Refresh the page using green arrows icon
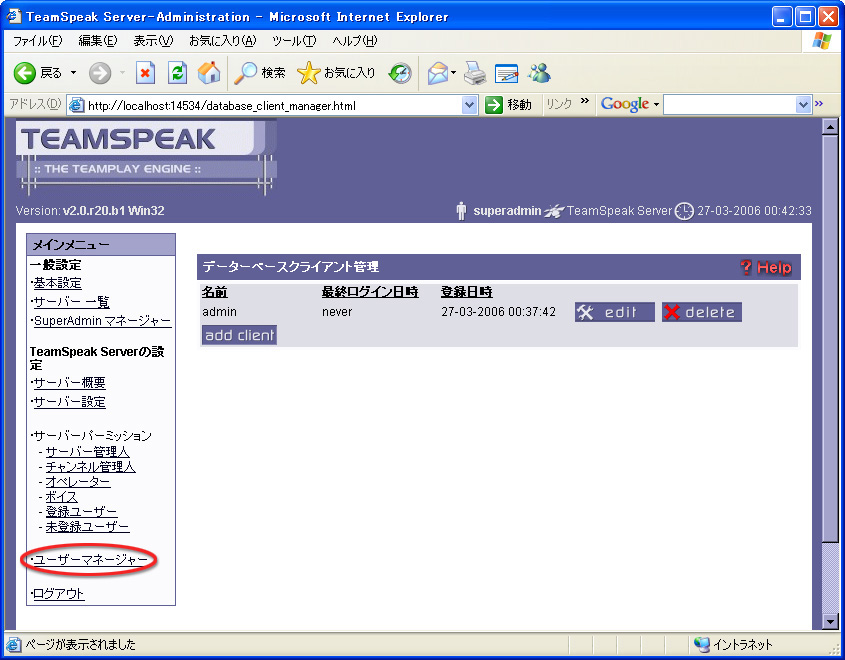This screenshot has width=845, height=660. pyautogui.click(x=177, y=73)
